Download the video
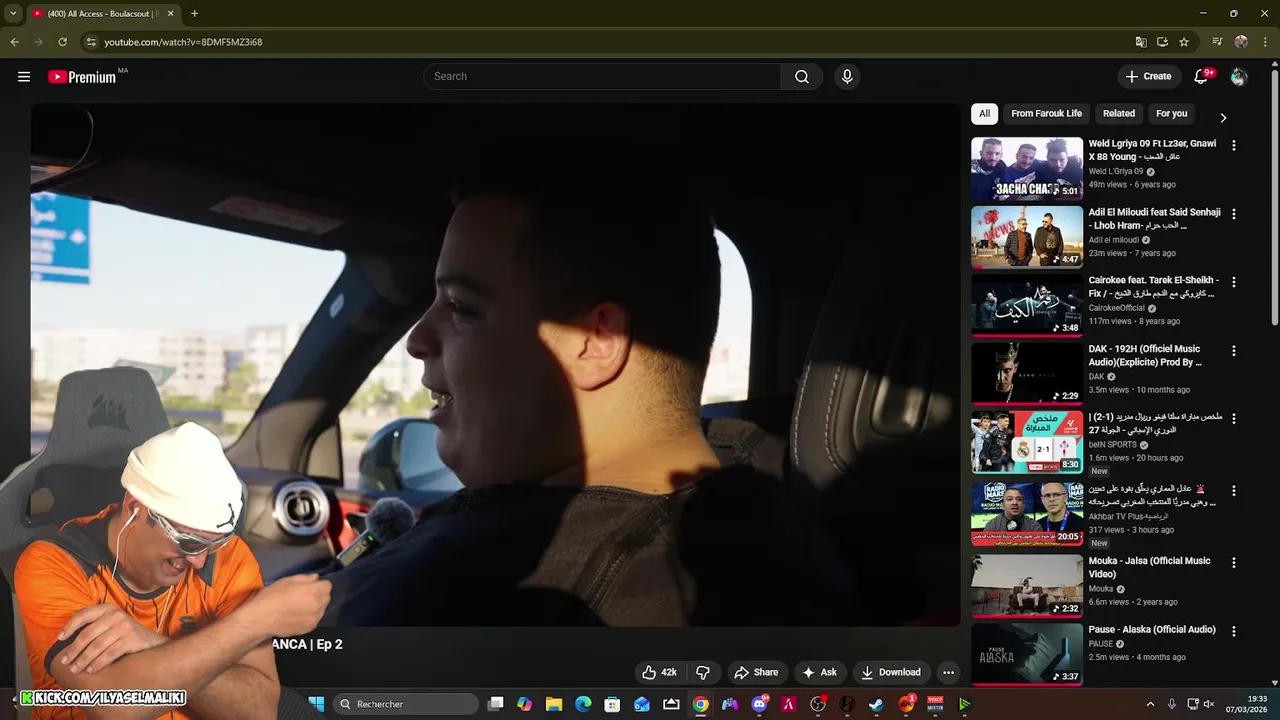Screen dimensions: 1280x720 tap(891, 672)
